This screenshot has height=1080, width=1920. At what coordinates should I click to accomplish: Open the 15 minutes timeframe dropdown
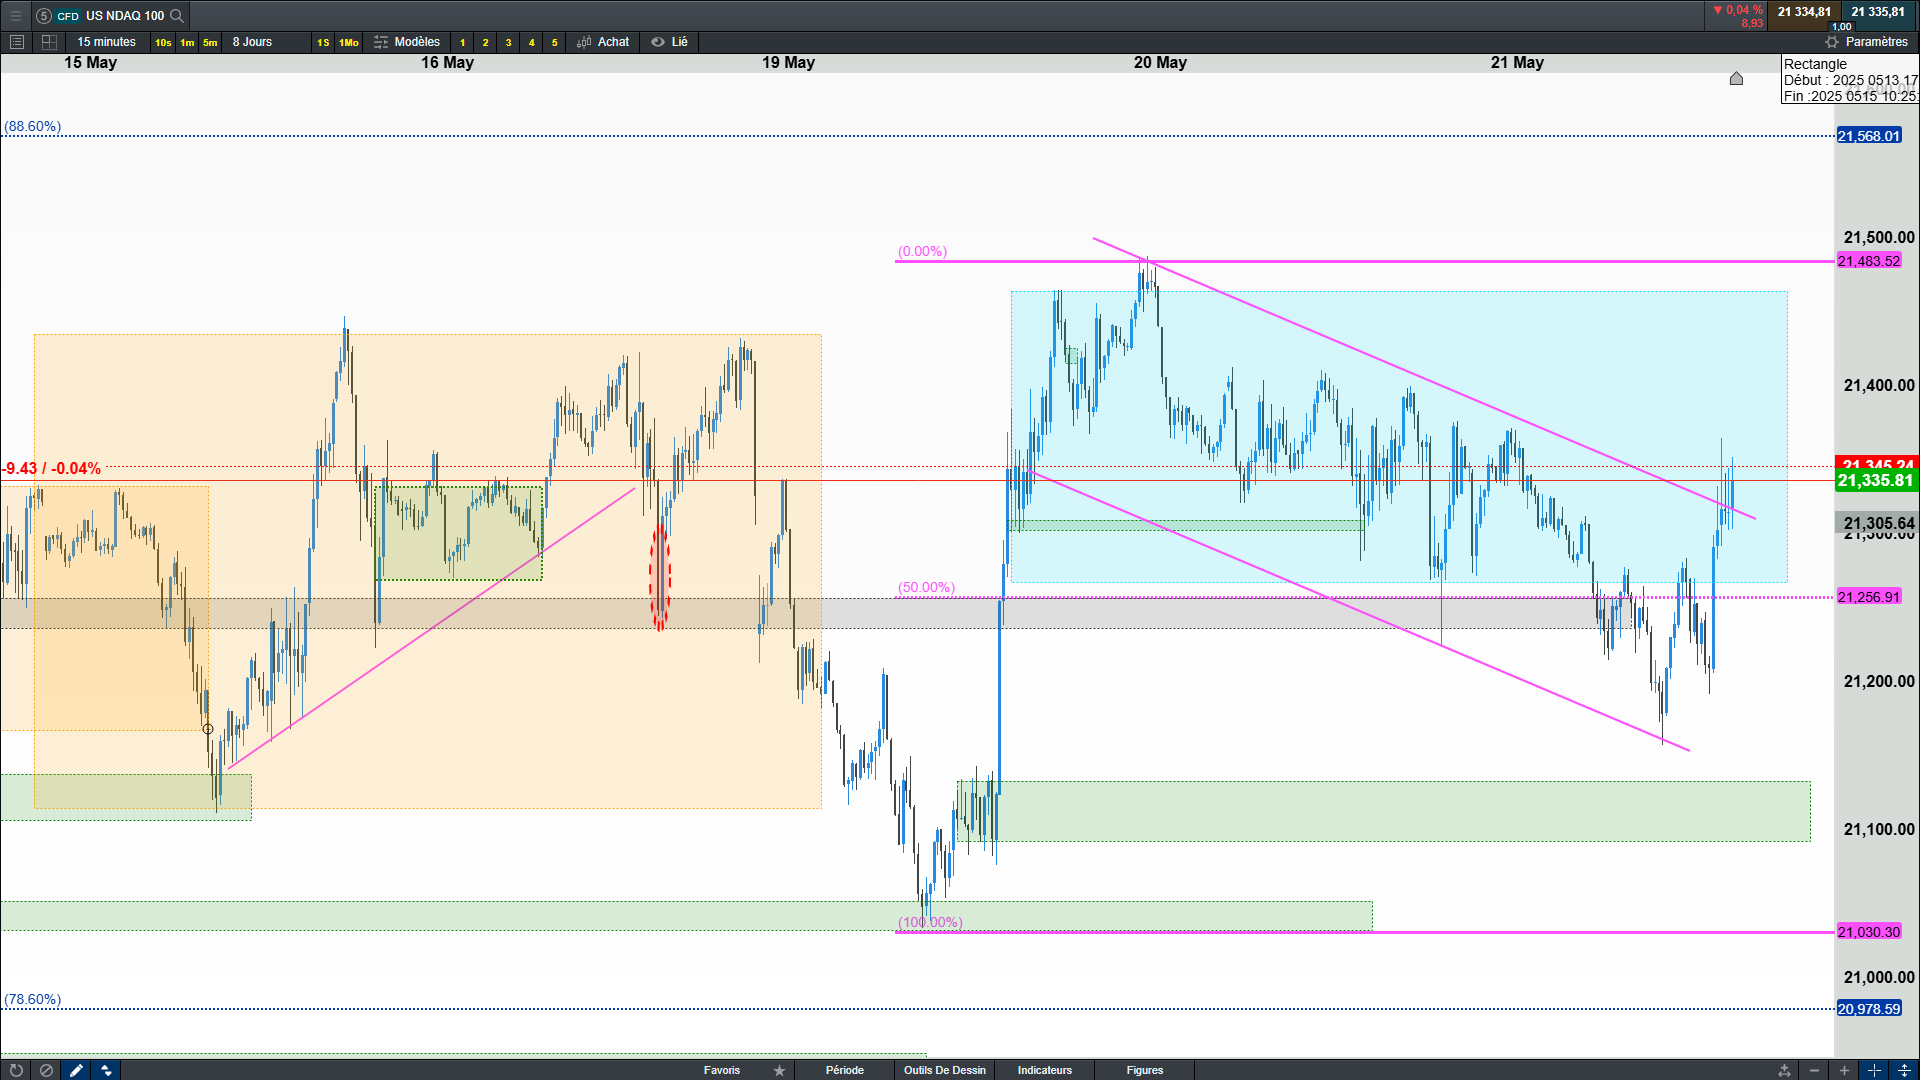click(106, 42)
